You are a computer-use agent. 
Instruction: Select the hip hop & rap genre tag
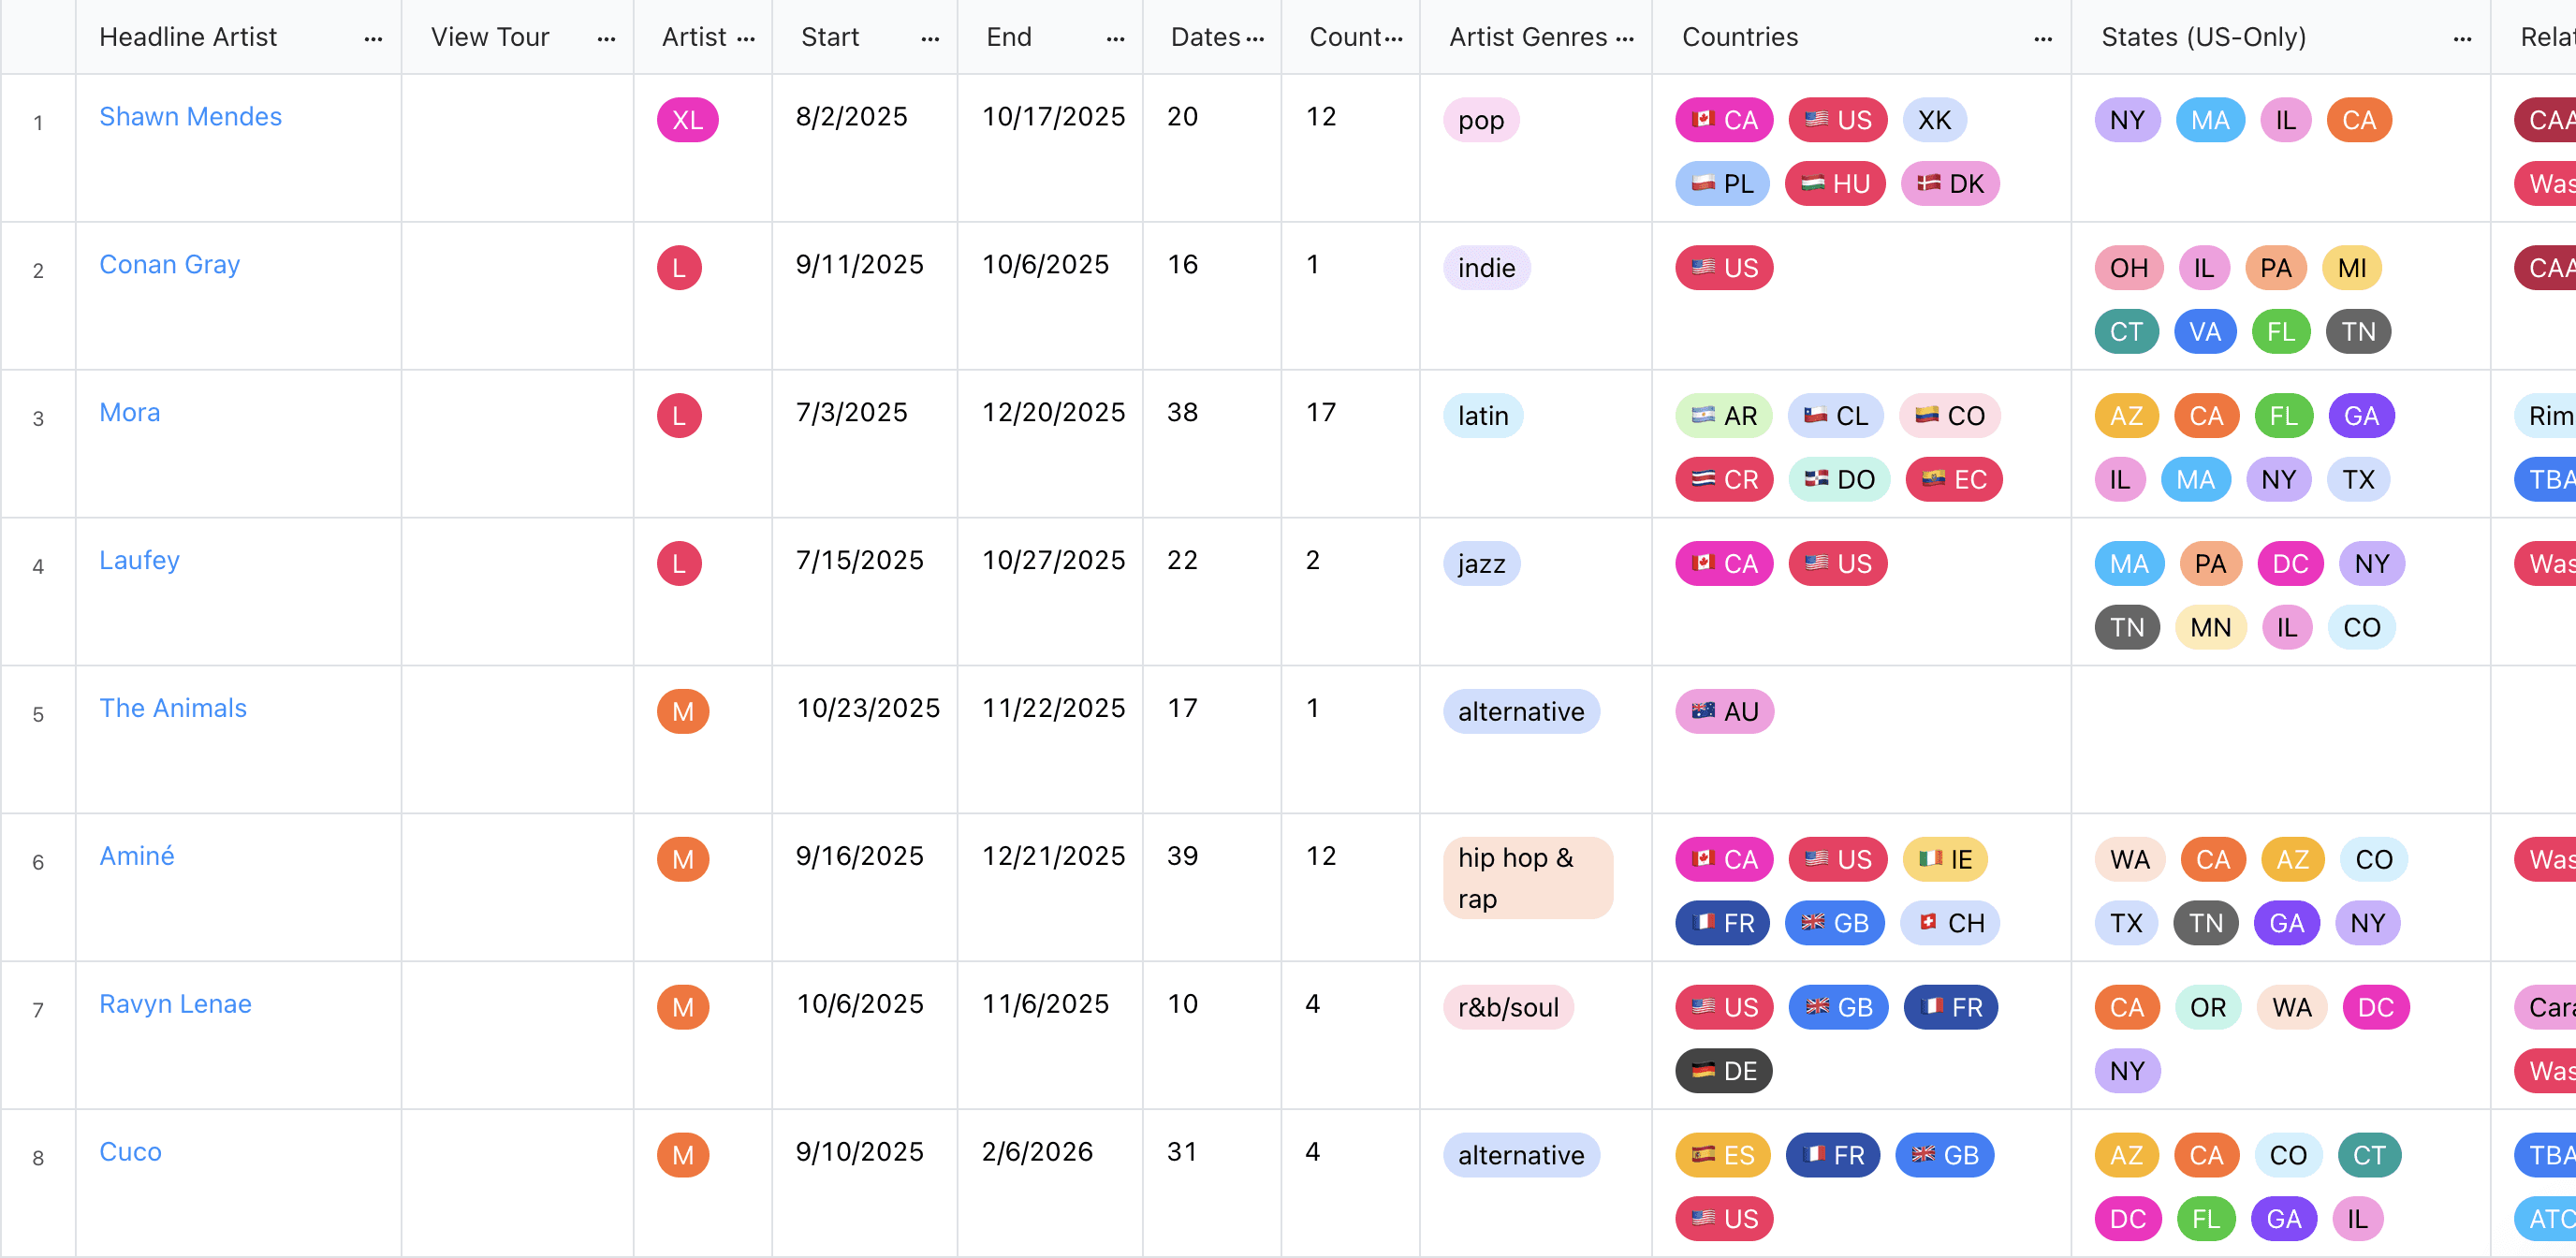point(1527,878)
